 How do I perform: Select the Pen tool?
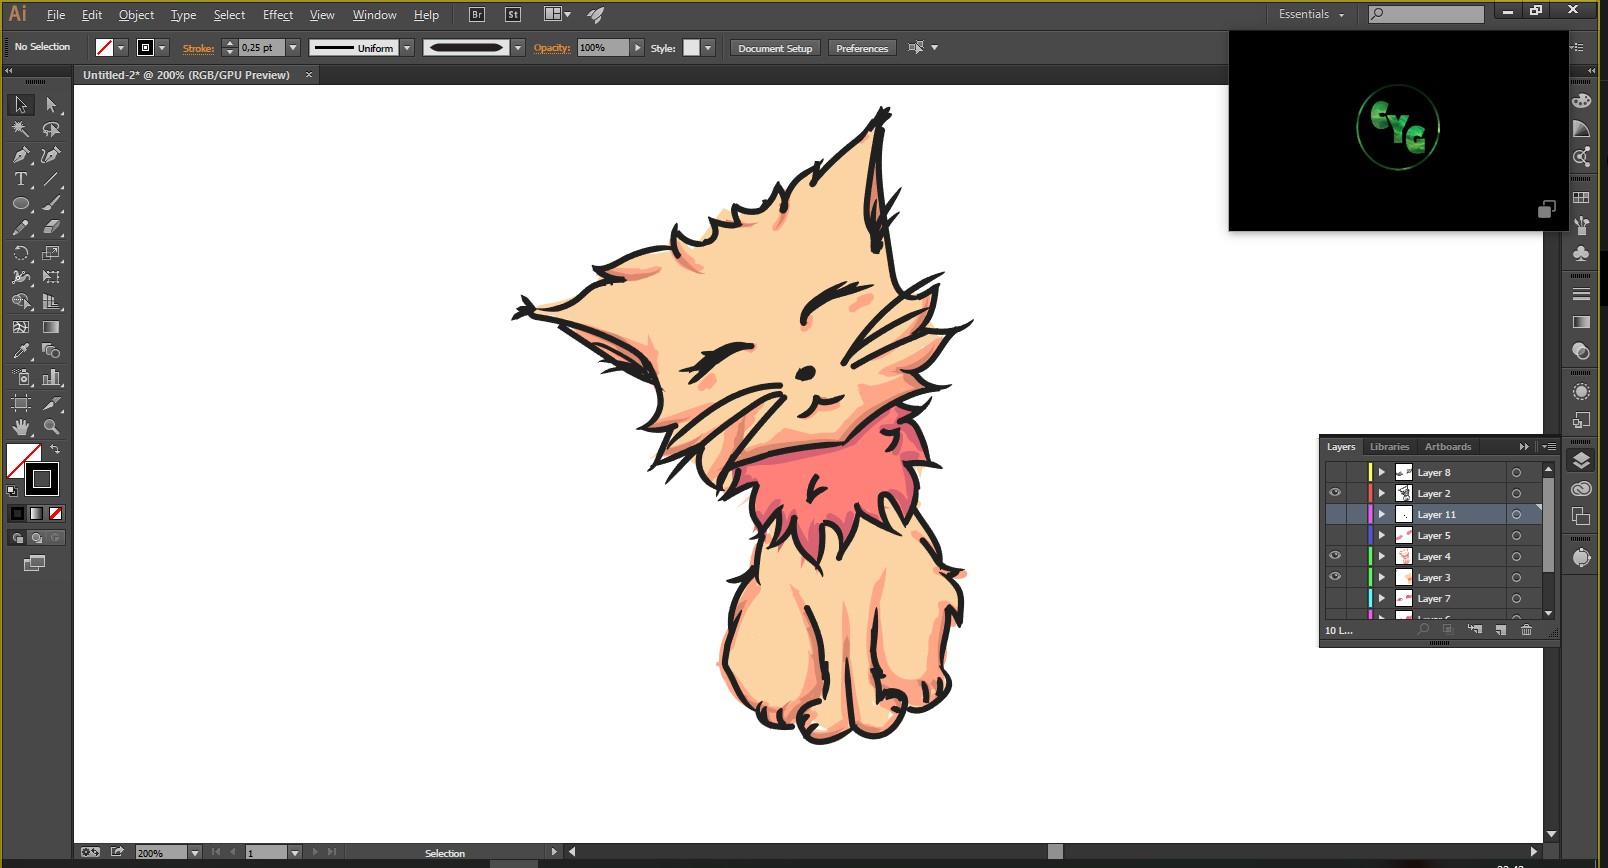(x=21, y=155)
